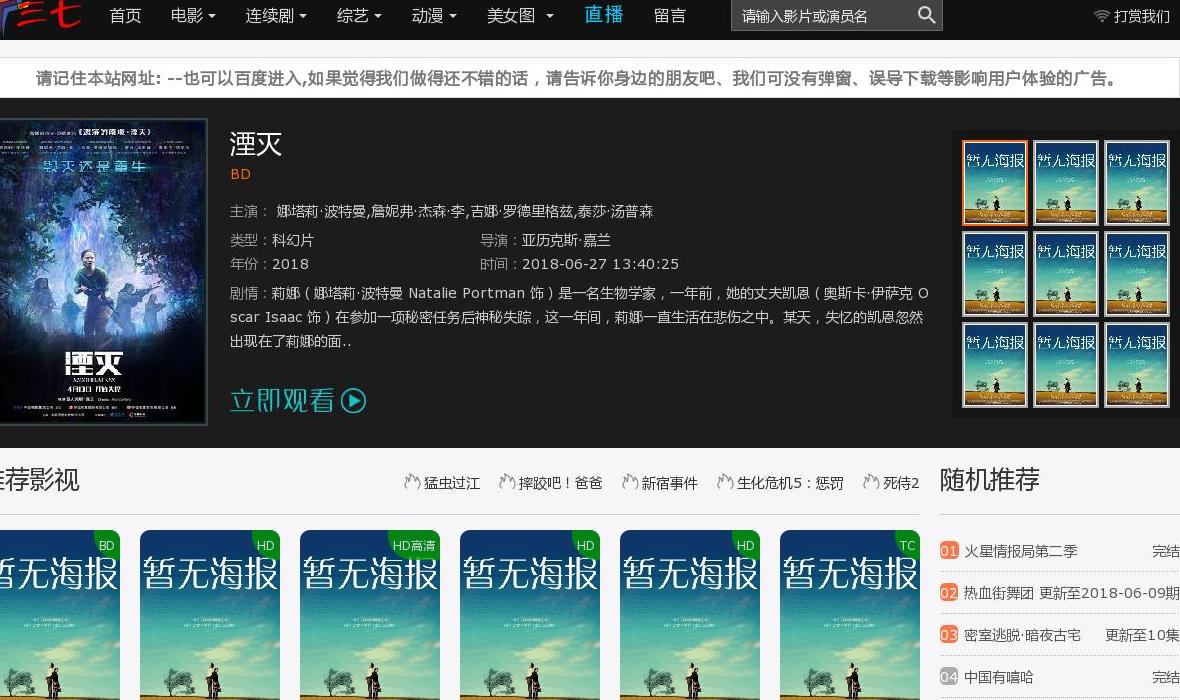Viewport: 1180px width, 700px height.
Task: Open the recommended card tagged HD高清
Action: pyautogui.click(x=370, y=615)
